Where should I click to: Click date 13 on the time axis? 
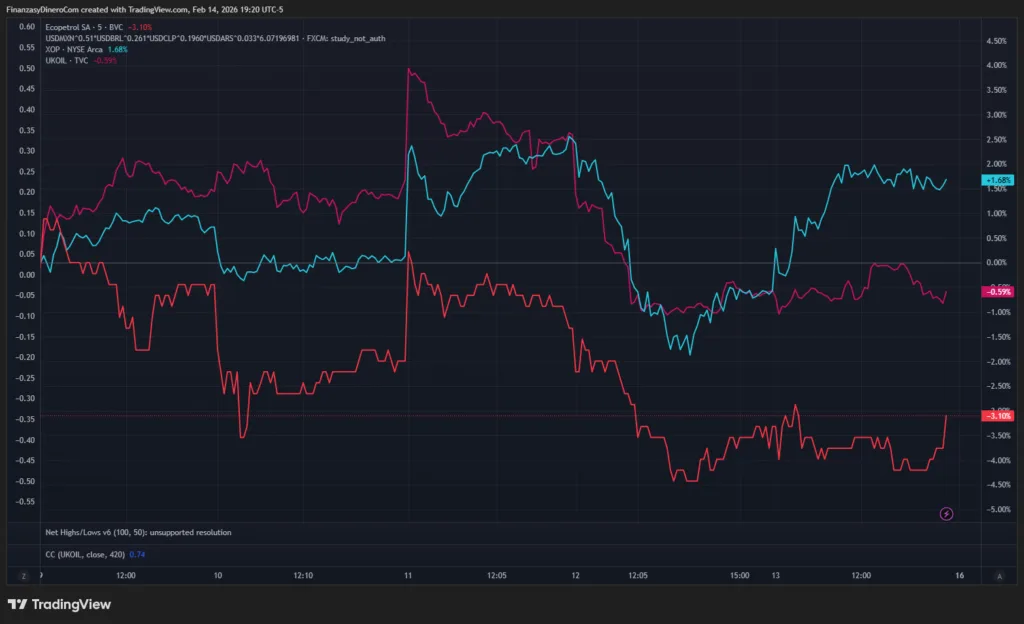point(775,576)
